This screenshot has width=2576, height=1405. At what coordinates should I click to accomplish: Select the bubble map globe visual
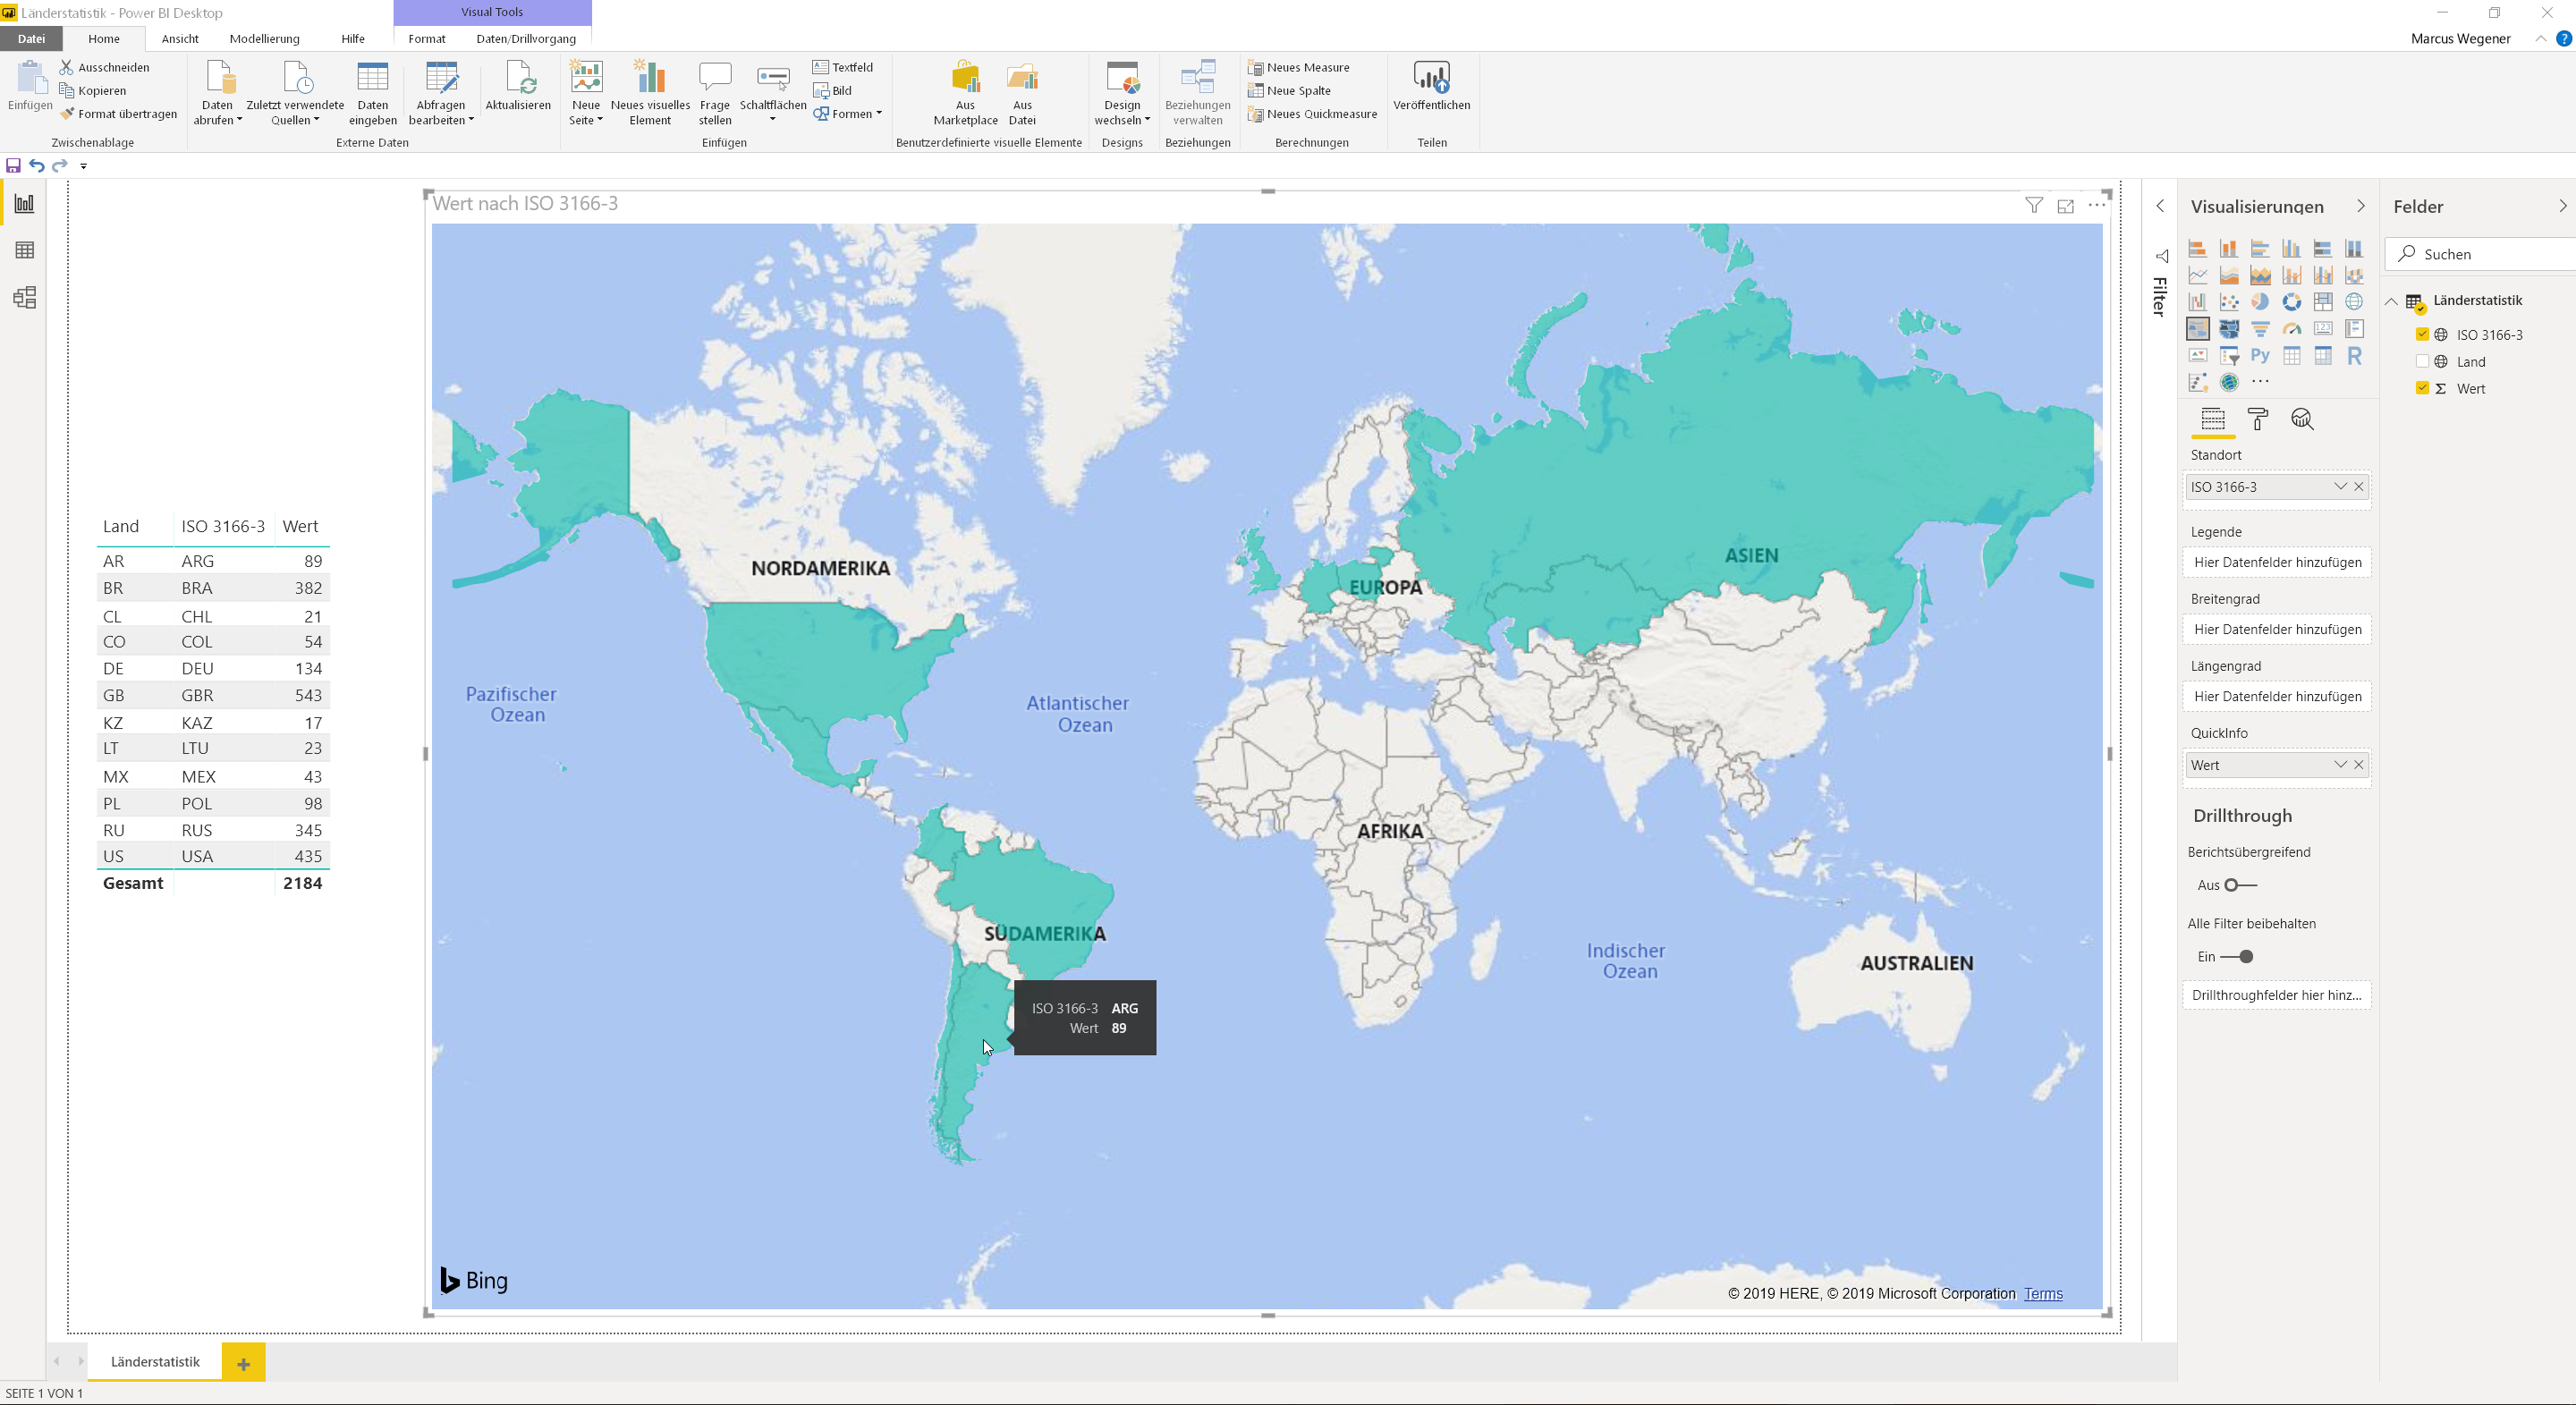click(x=2354, y=302)
